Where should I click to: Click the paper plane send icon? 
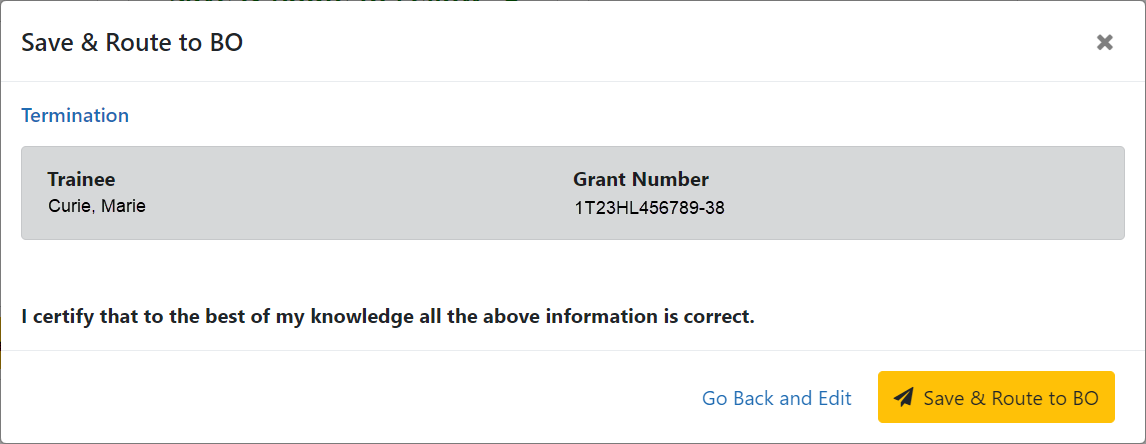904,397
